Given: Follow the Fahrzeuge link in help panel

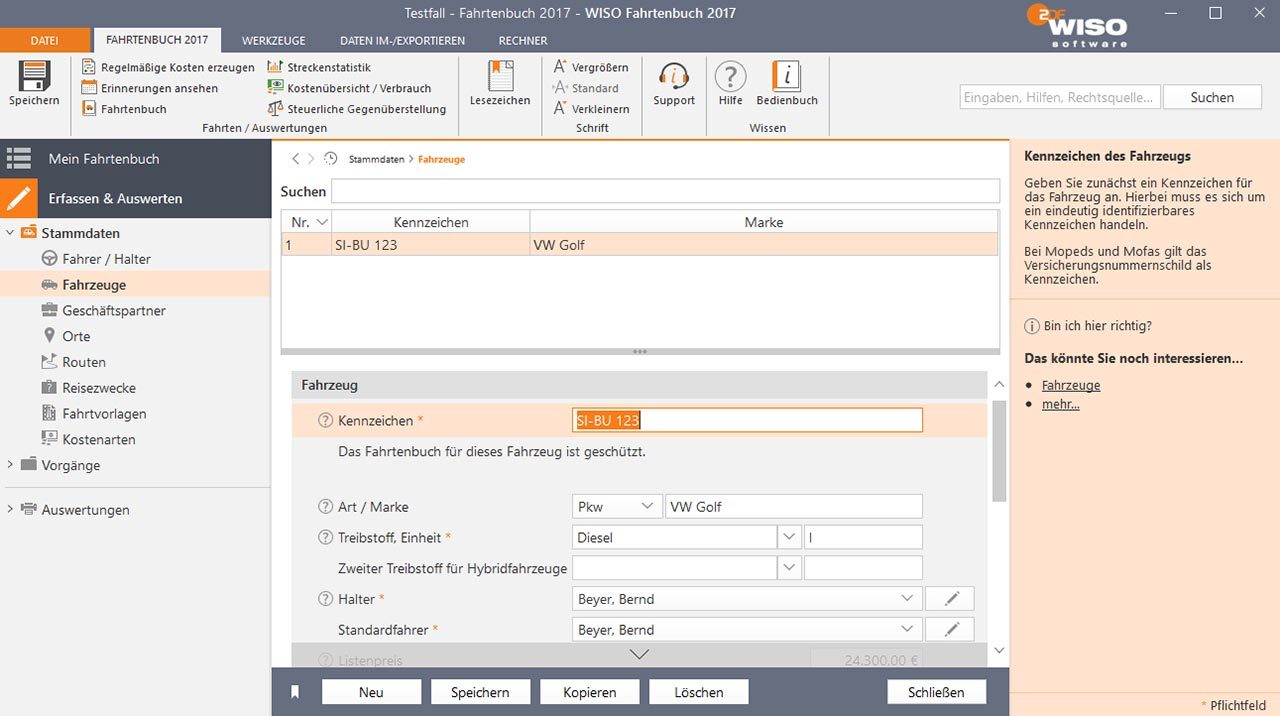Looking at the screenshot, I should pyautogui.click(x=1070, y=385).
